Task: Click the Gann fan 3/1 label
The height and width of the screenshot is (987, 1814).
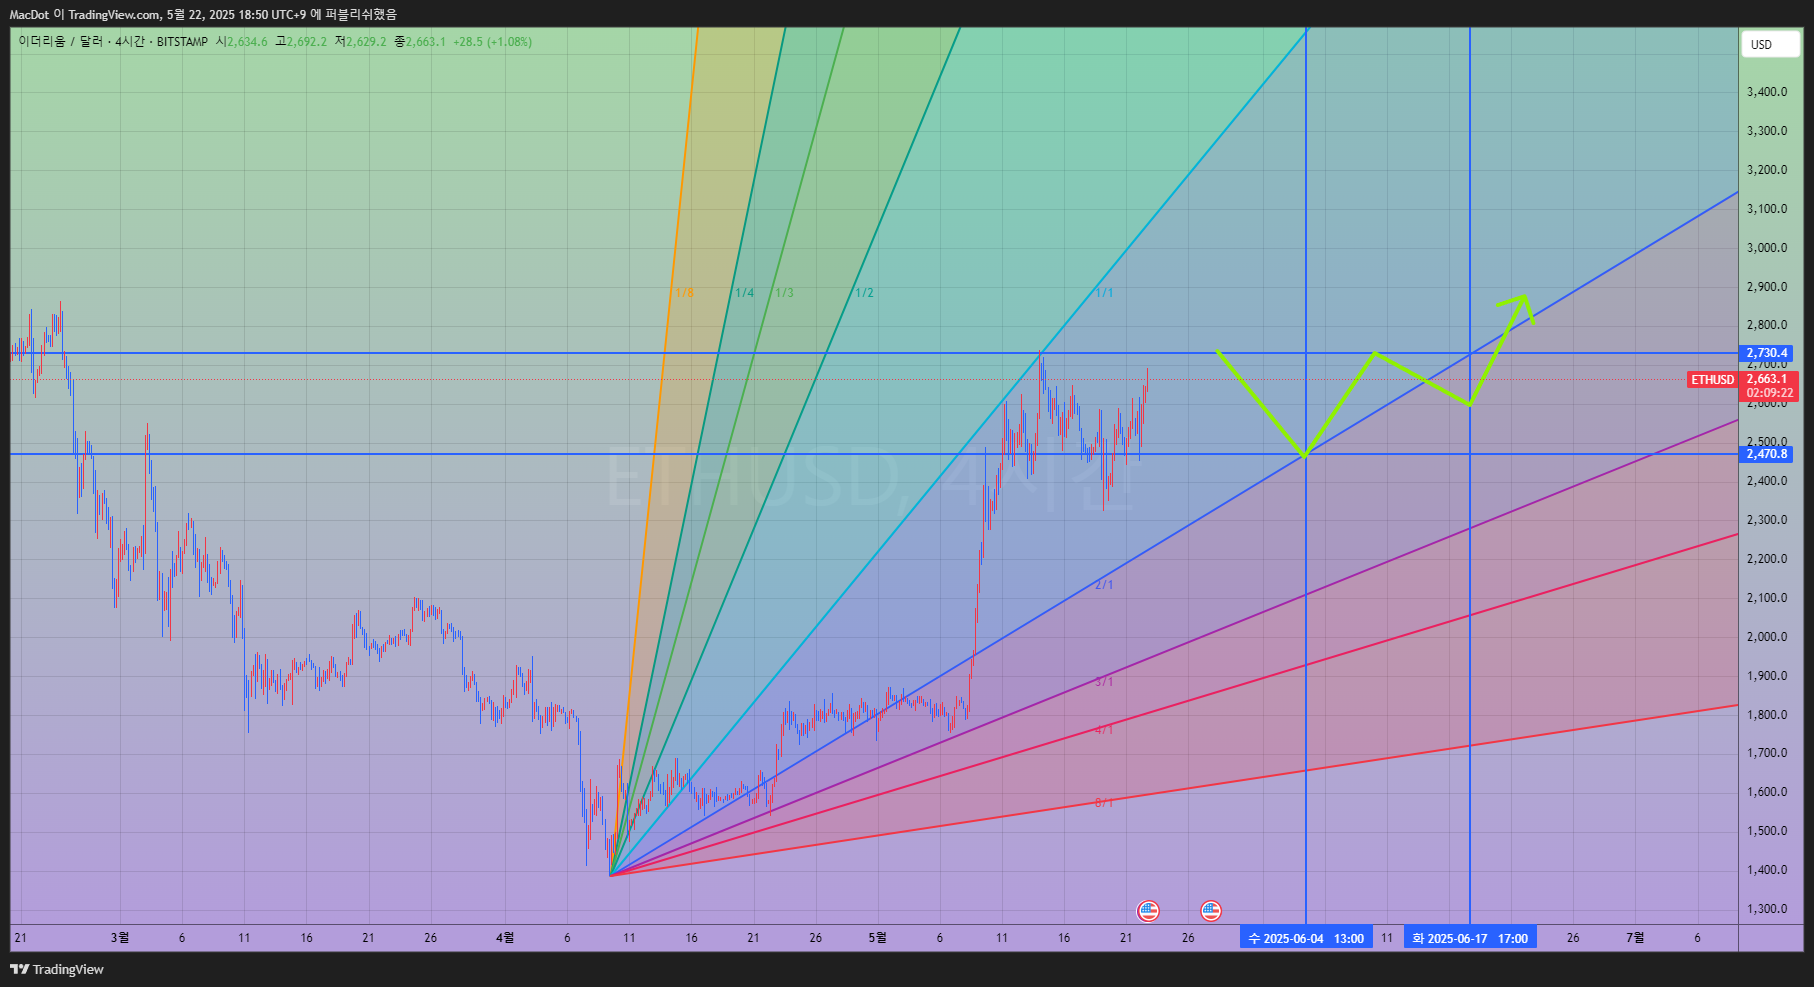Action: tap(1104, 682)
